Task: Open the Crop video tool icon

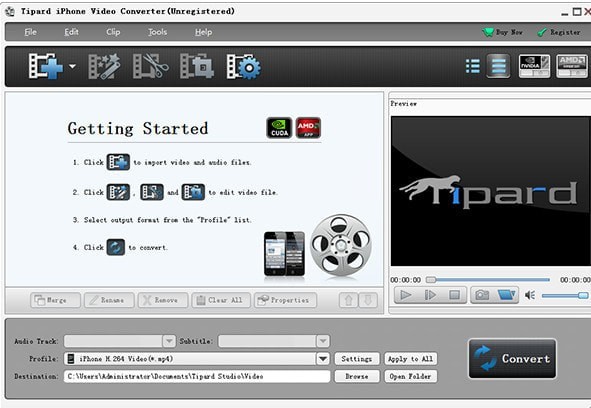Action: pyautogui.click(x=197, y=66)
